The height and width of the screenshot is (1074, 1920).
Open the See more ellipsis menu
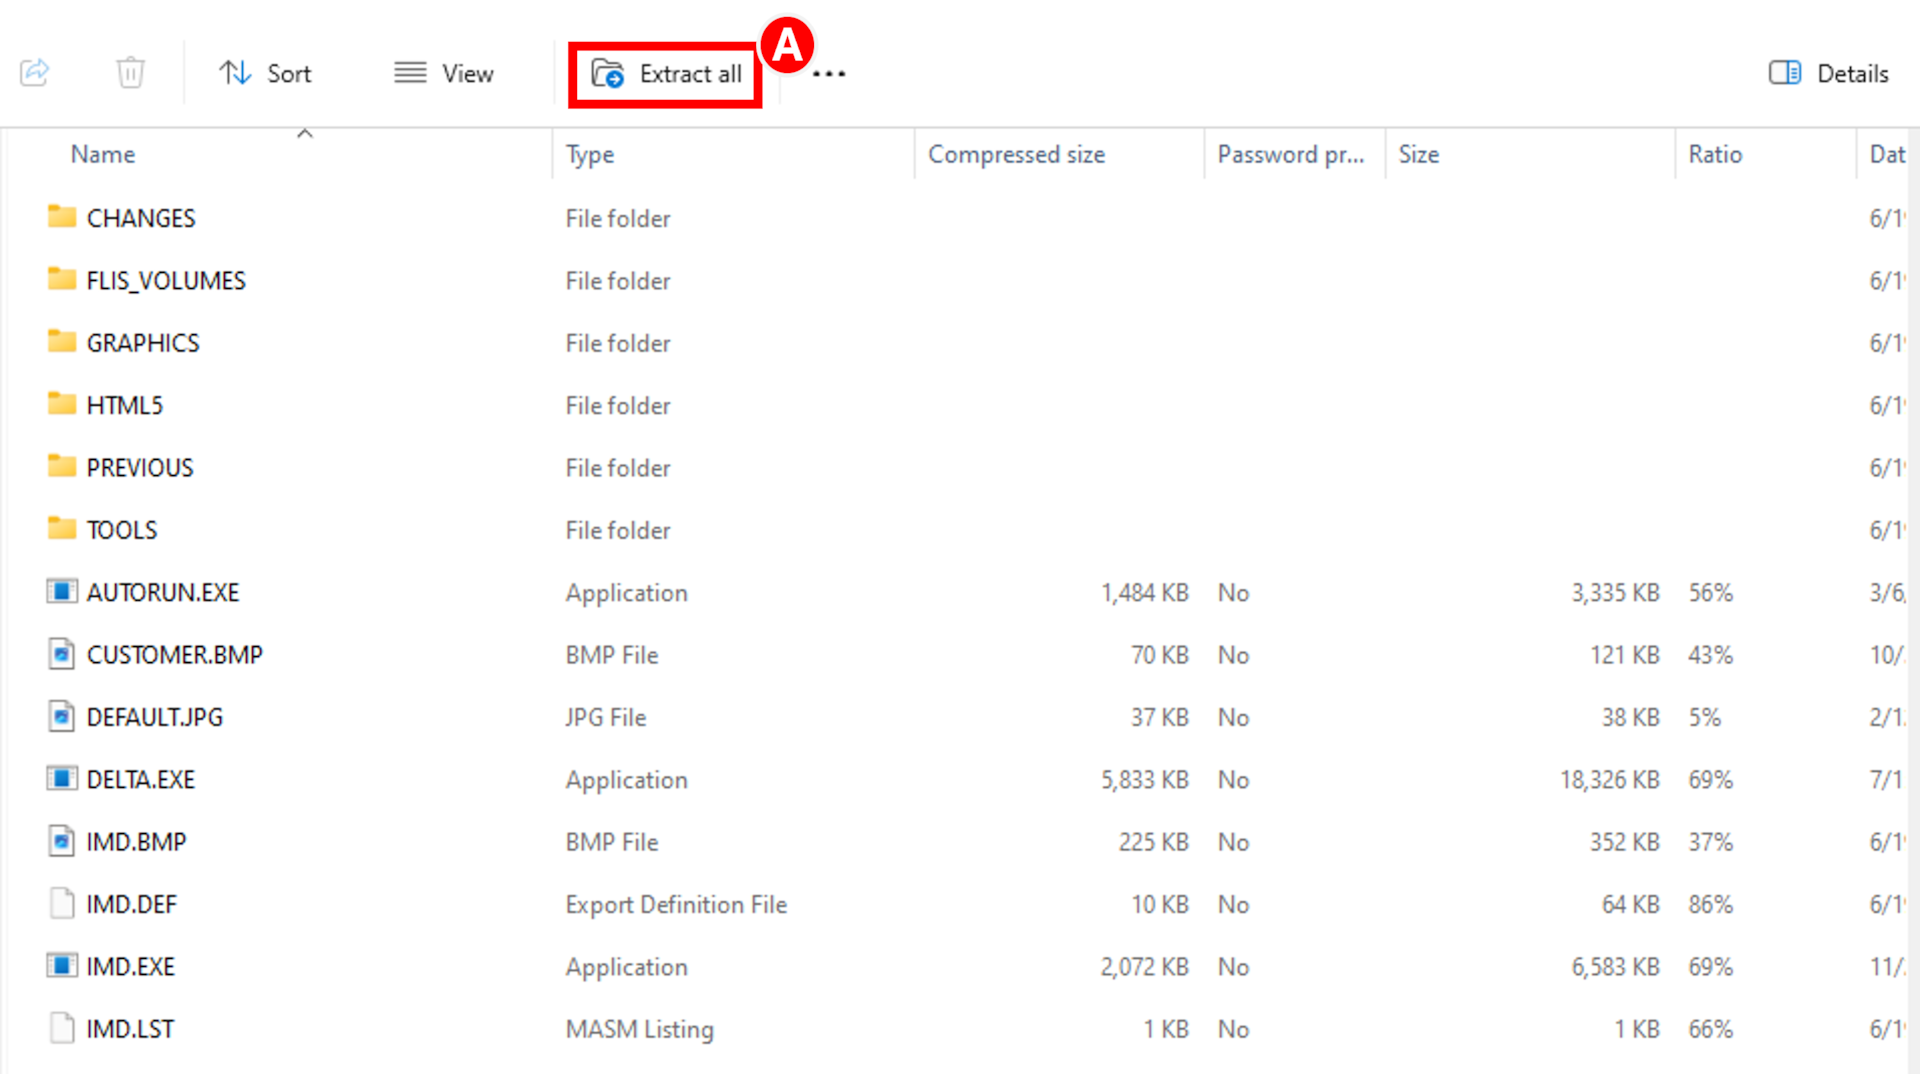828,74
